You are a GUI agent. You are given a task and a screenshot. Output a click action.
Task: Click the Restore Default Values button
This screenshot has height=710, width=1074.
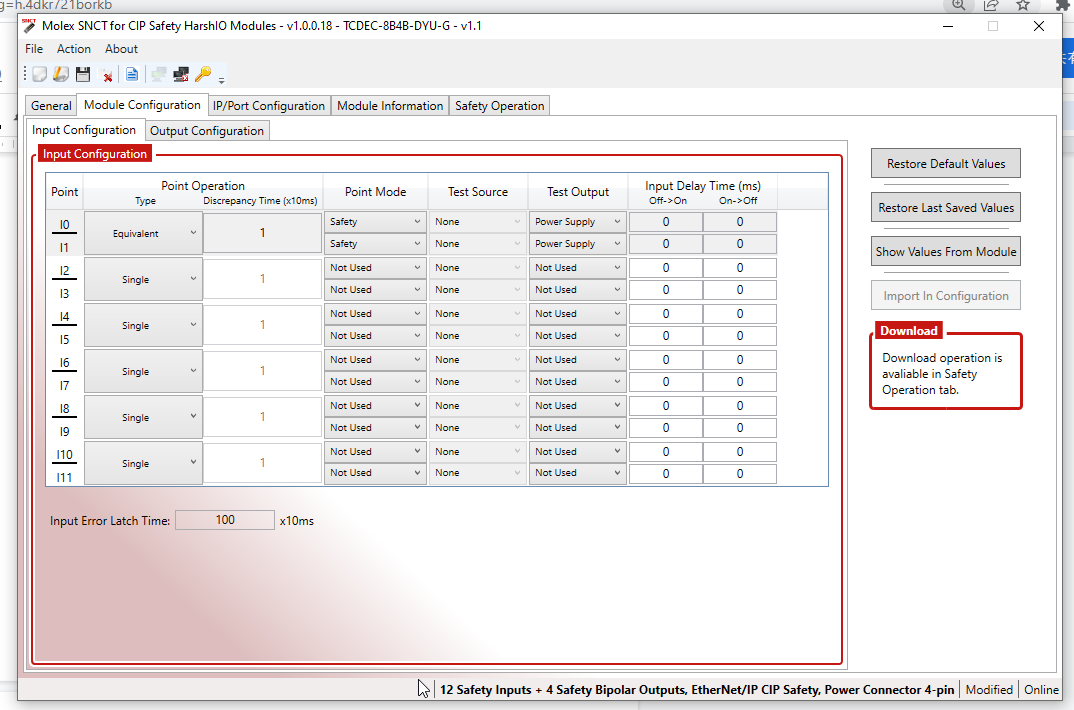pyautogui.click(x=946, y=164)
